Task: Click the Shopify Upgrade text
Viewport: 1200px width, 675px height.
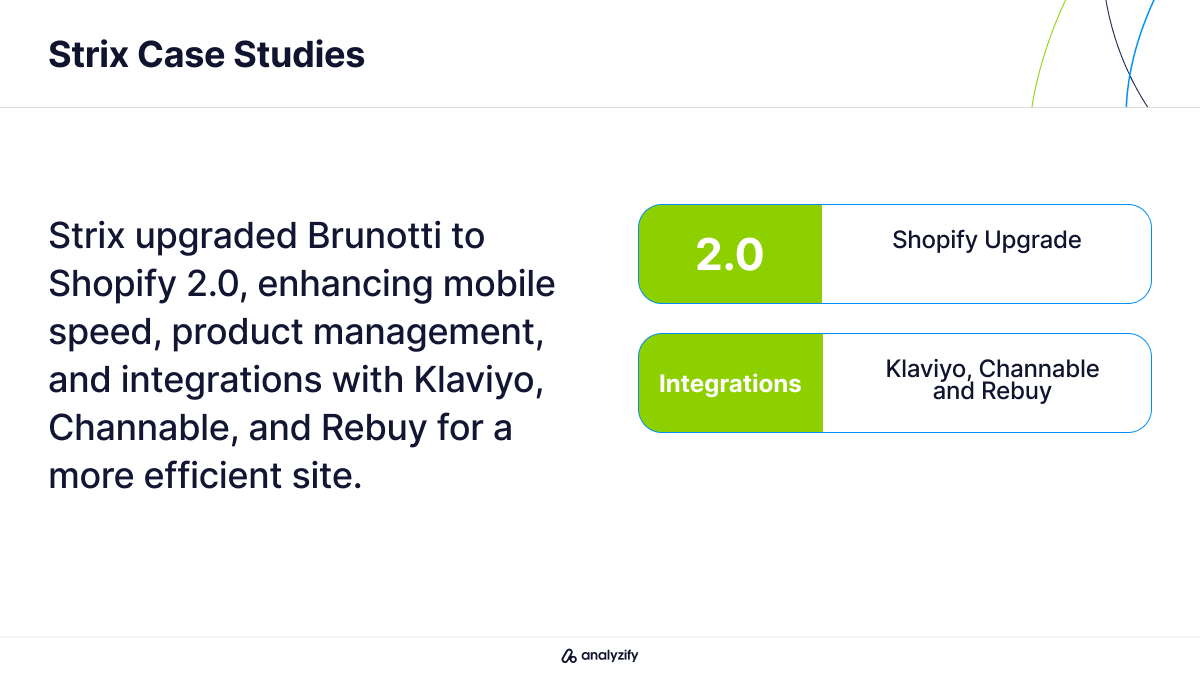Action: (987, 240)
